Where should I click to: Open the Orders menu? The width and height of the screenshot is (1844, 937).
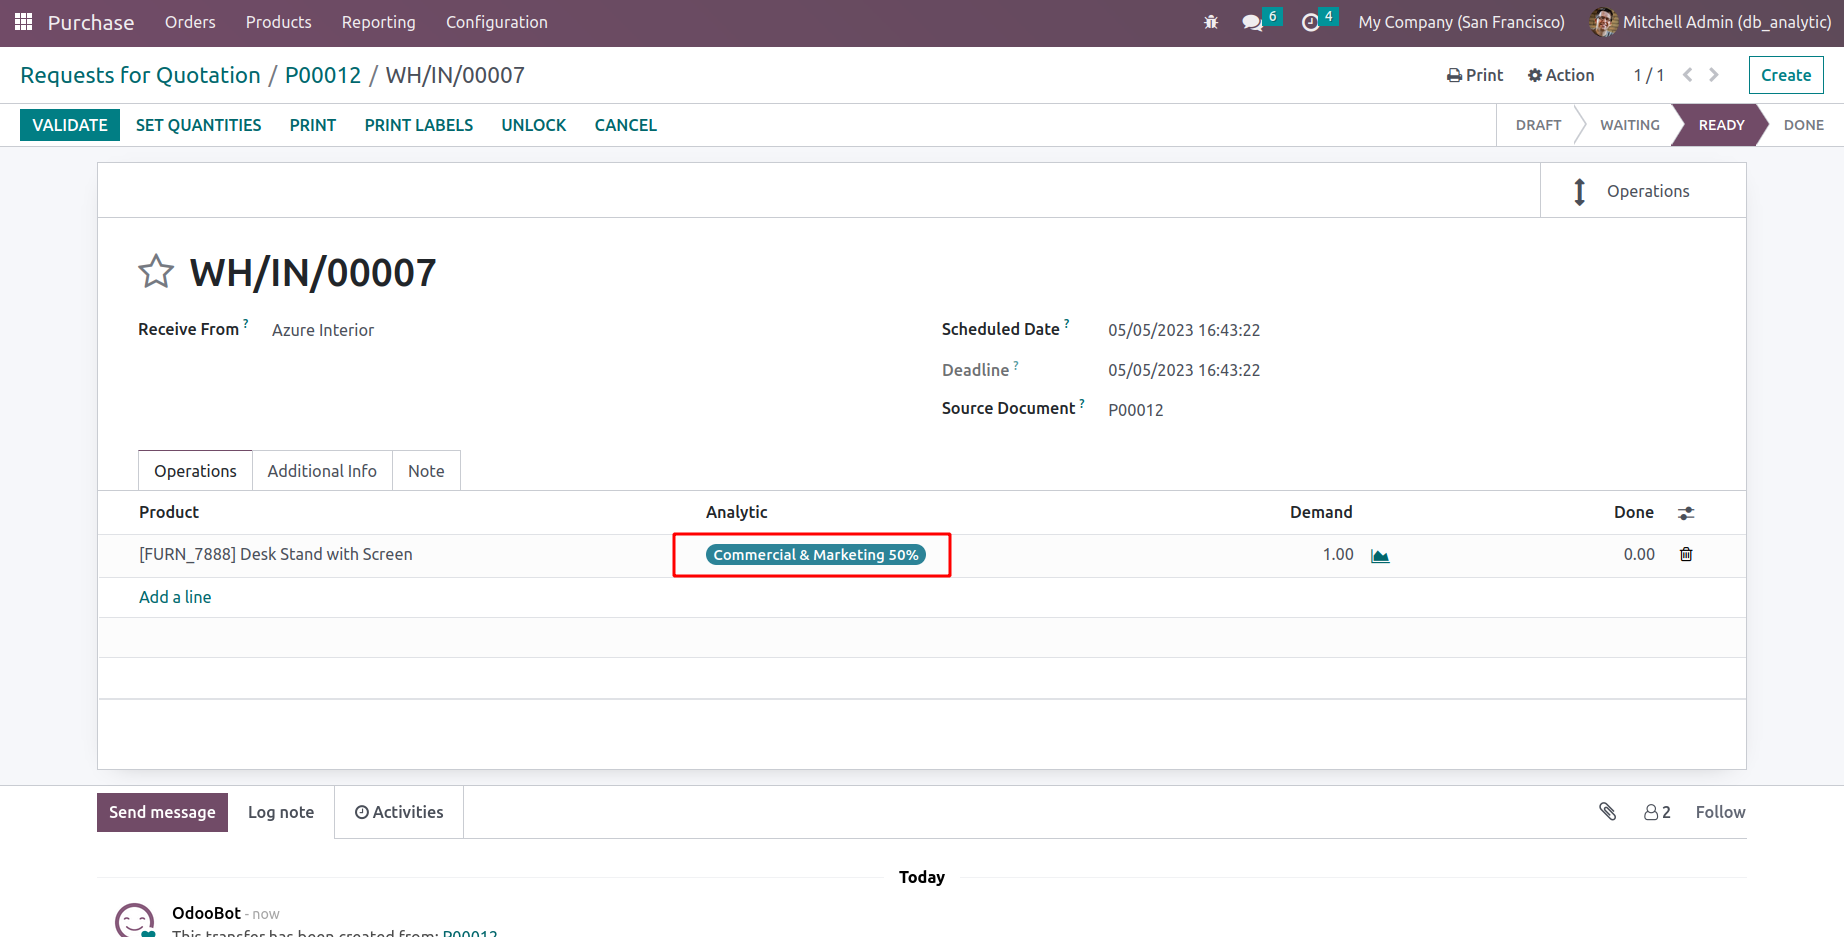pyautogui.click(x=190, y=22)
